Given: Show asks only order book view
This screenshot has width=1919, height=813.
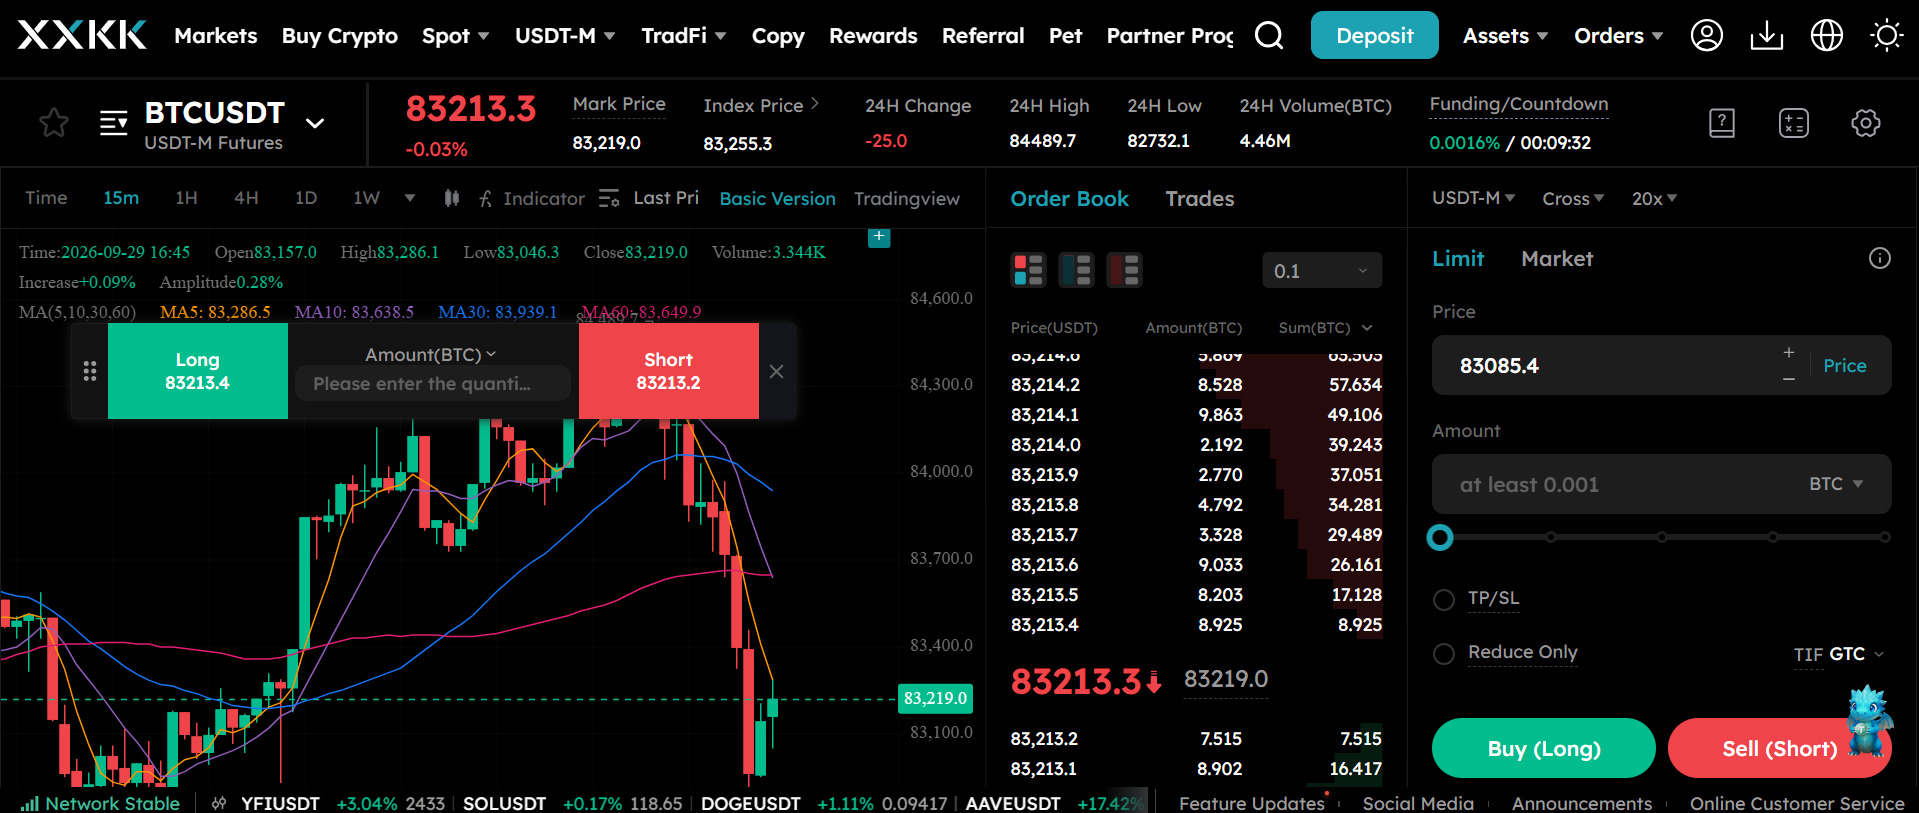Looking at the screenshot, I should click(1125, 270).
